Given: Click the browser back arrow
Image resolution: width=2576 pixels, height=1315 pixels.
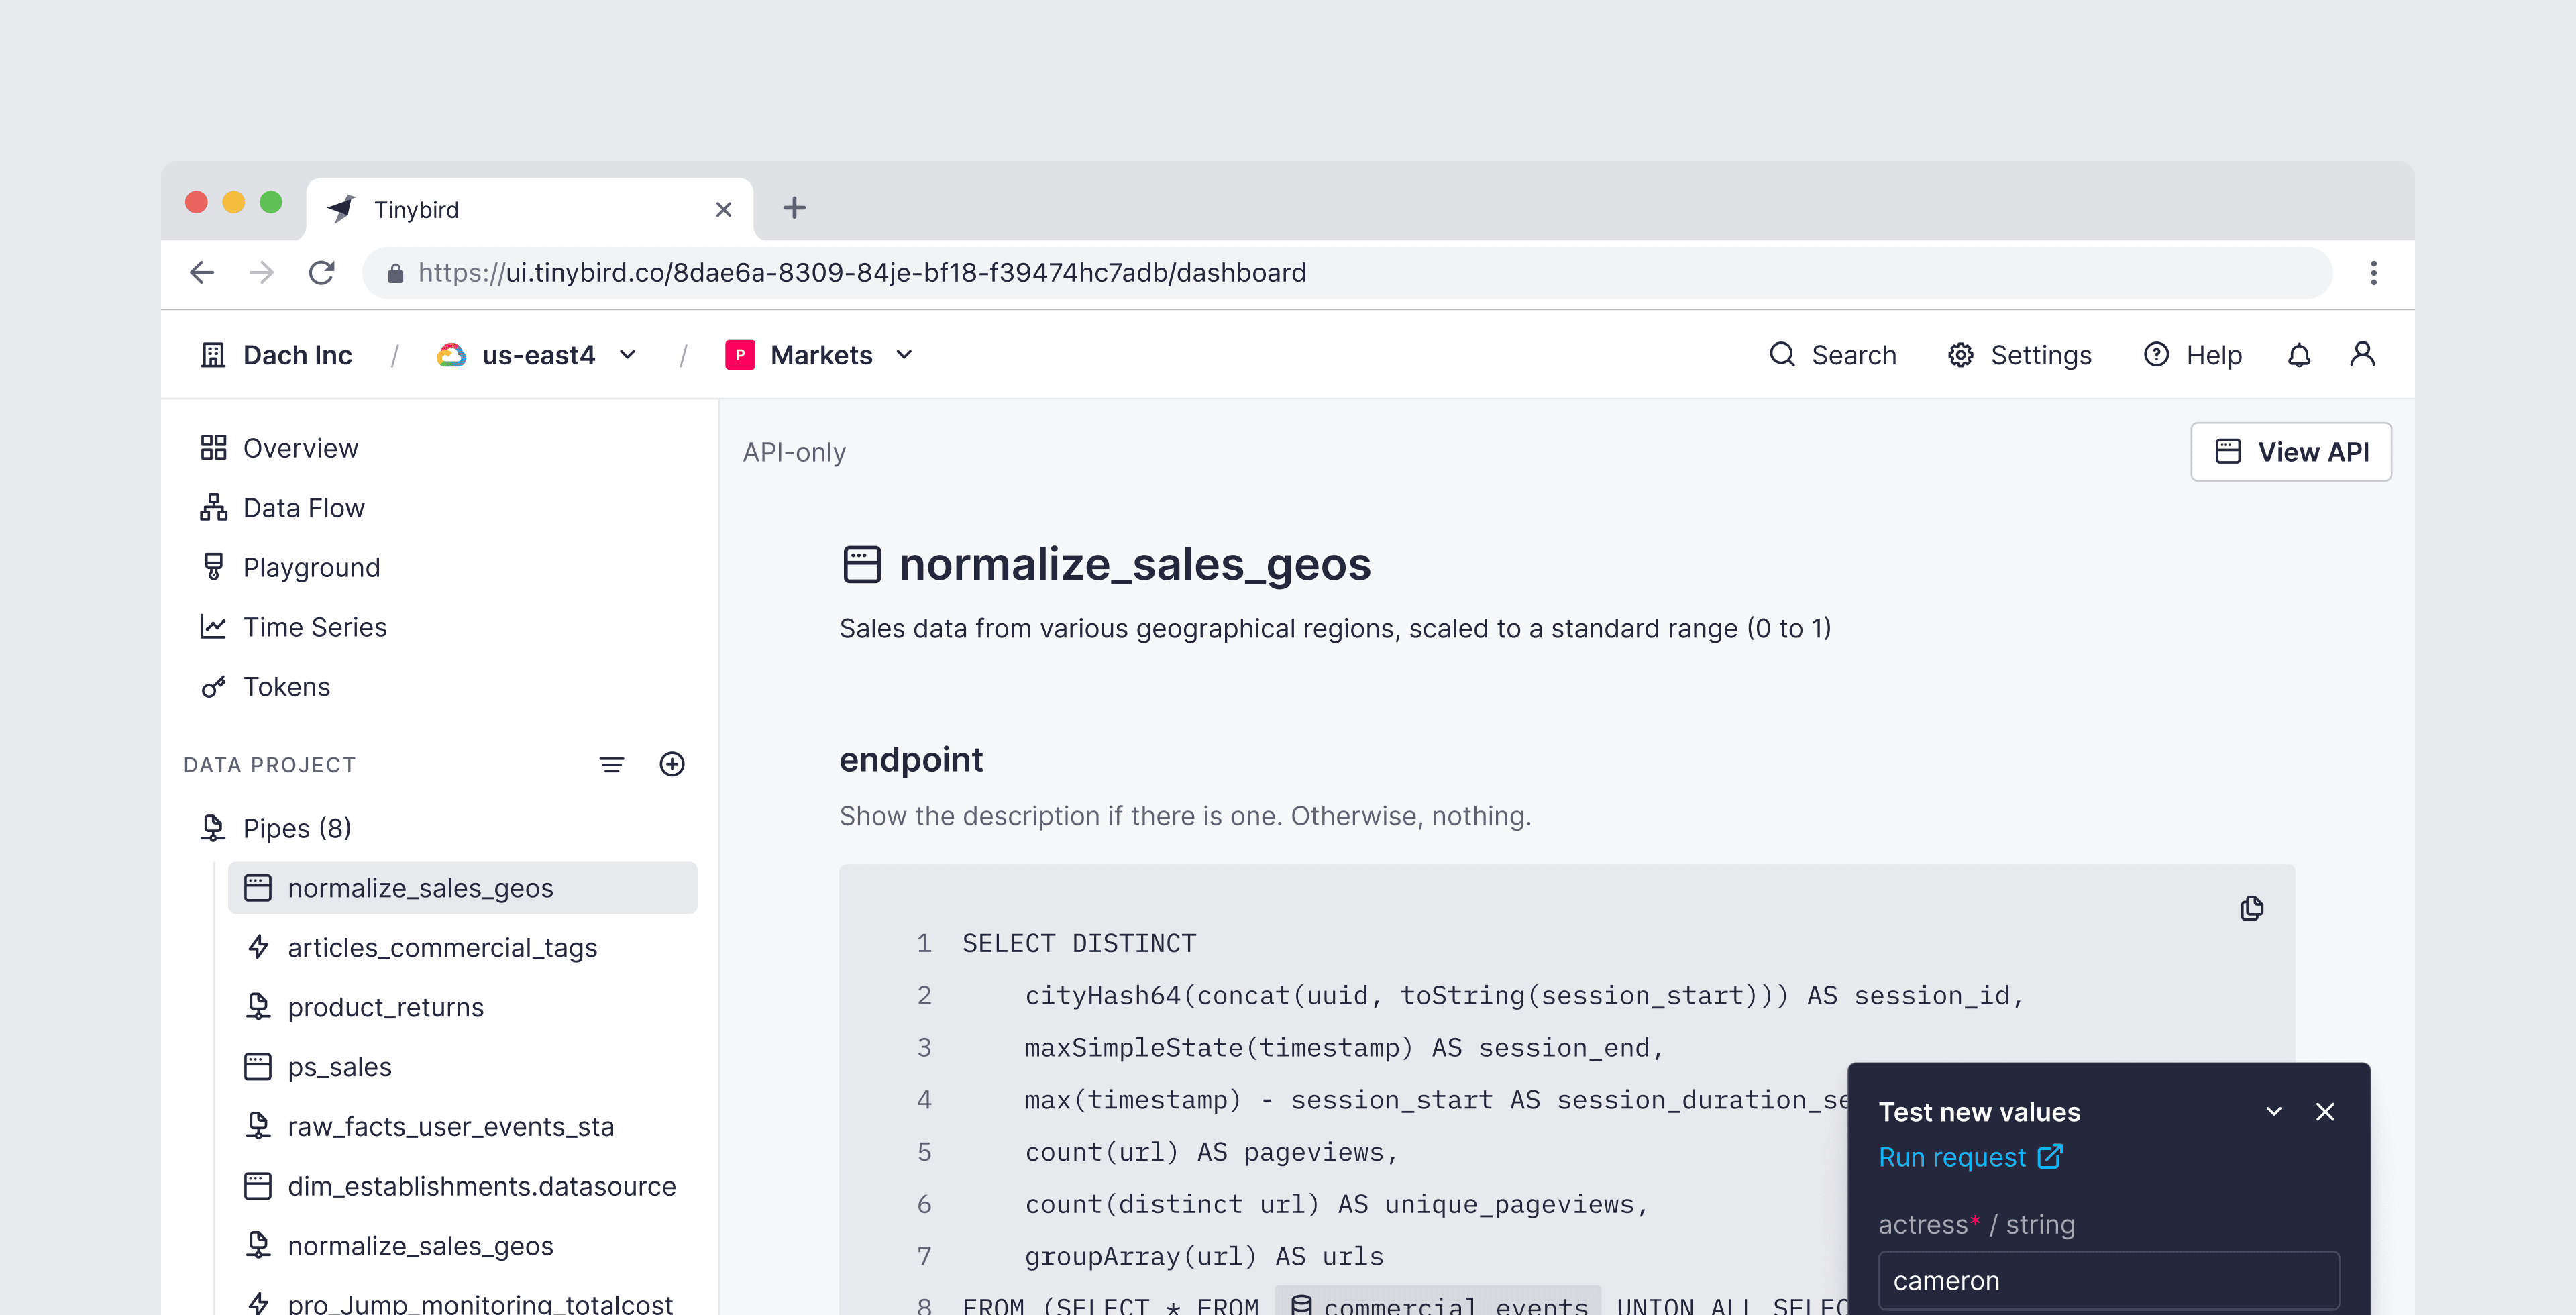Looking at the screenshot, I should (202, 272).
